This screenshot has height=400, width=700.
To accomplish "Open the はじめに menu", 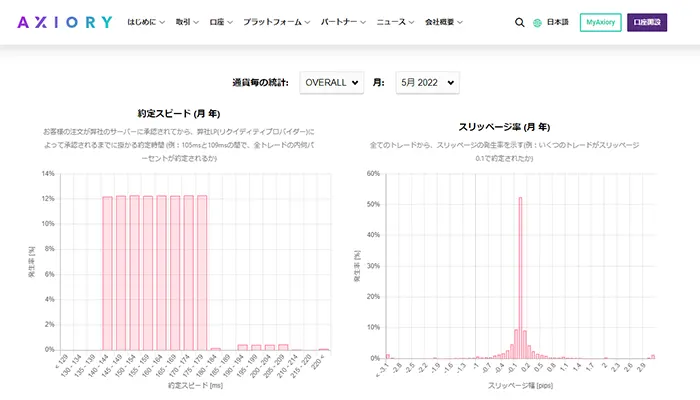I will pyautogui.click(x=146, y=22).
